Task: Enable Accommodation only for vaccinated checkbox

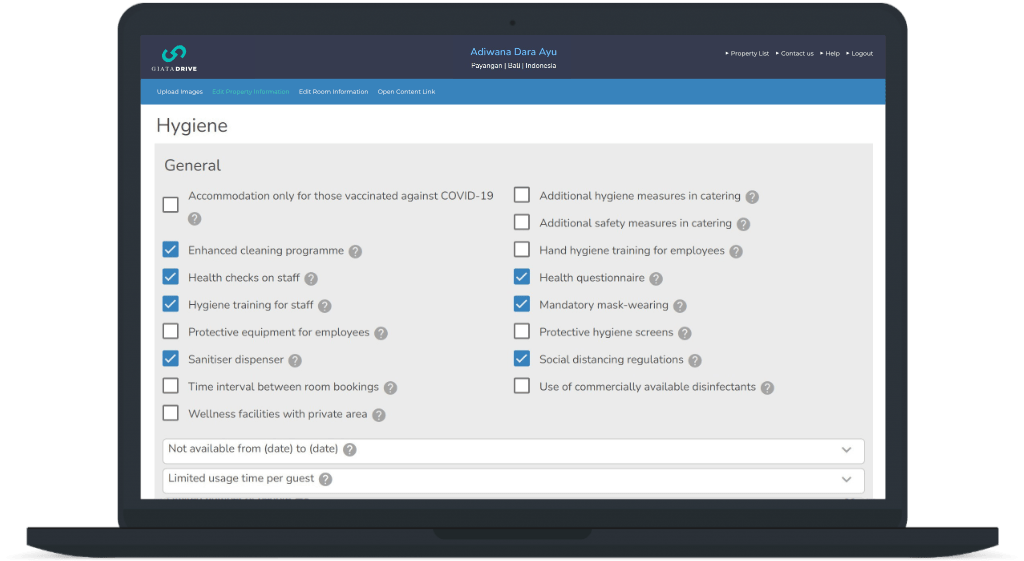Action: (x=171, y=205)
